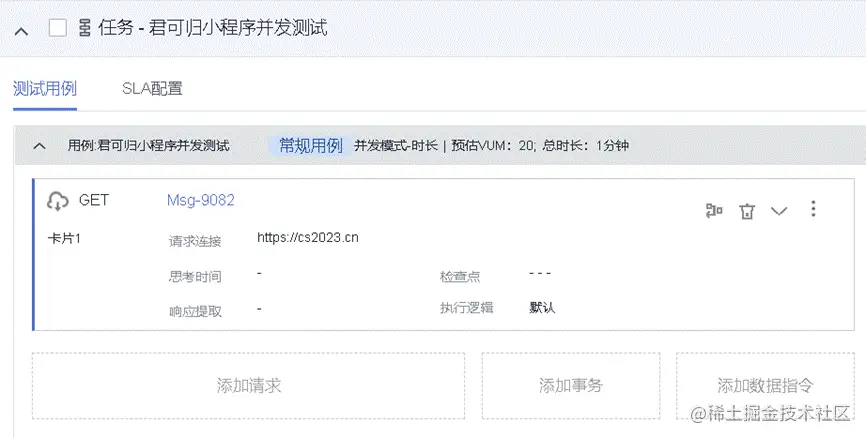Click the task icon before 任务 title
This screenshot has height=438, width=866.
(85, 28)
